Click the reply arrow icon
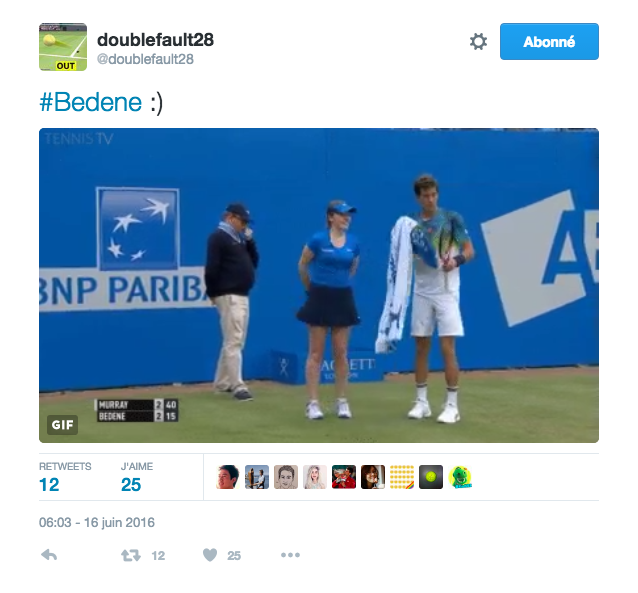The width and height of the screenshot is (638, 593). tap(49, 555)
